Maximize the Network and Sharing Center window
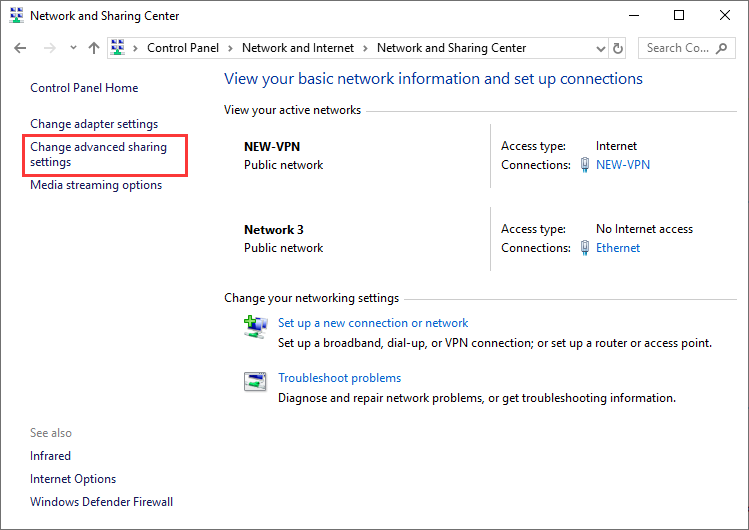Image resolution: width=749 pixels, height=530 pixels. tap(679, 15)
